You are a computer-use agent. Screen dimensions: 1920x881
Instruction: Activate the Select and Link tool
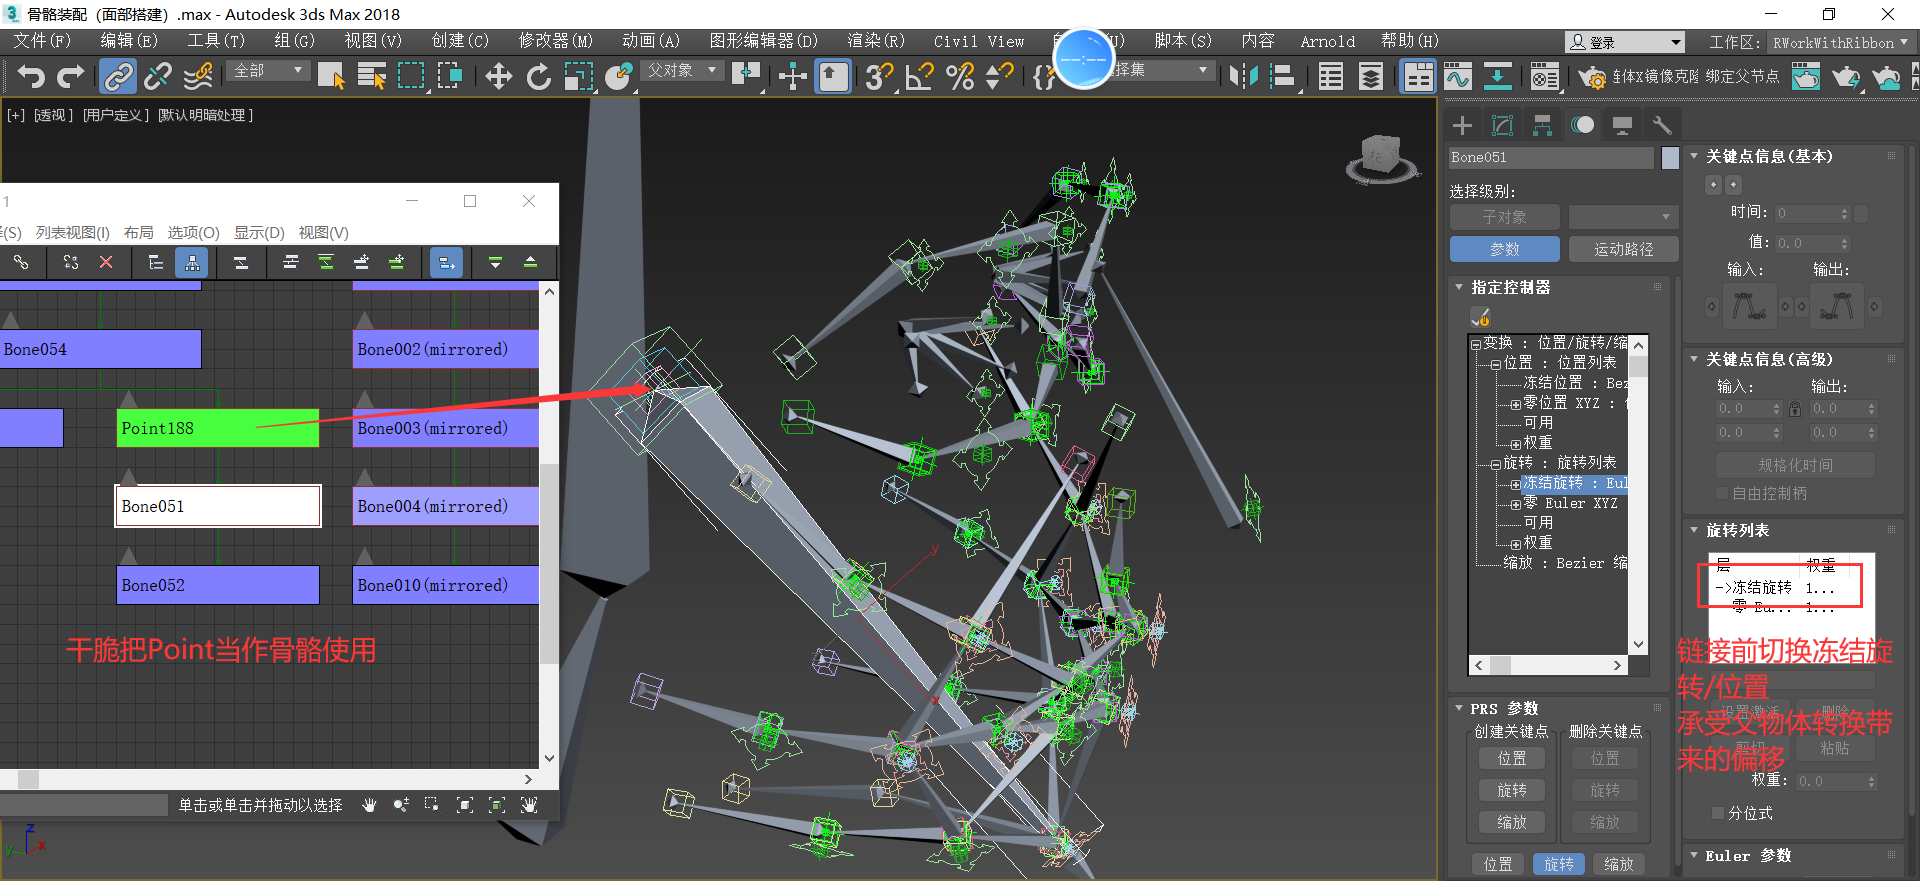pos(118,76)
